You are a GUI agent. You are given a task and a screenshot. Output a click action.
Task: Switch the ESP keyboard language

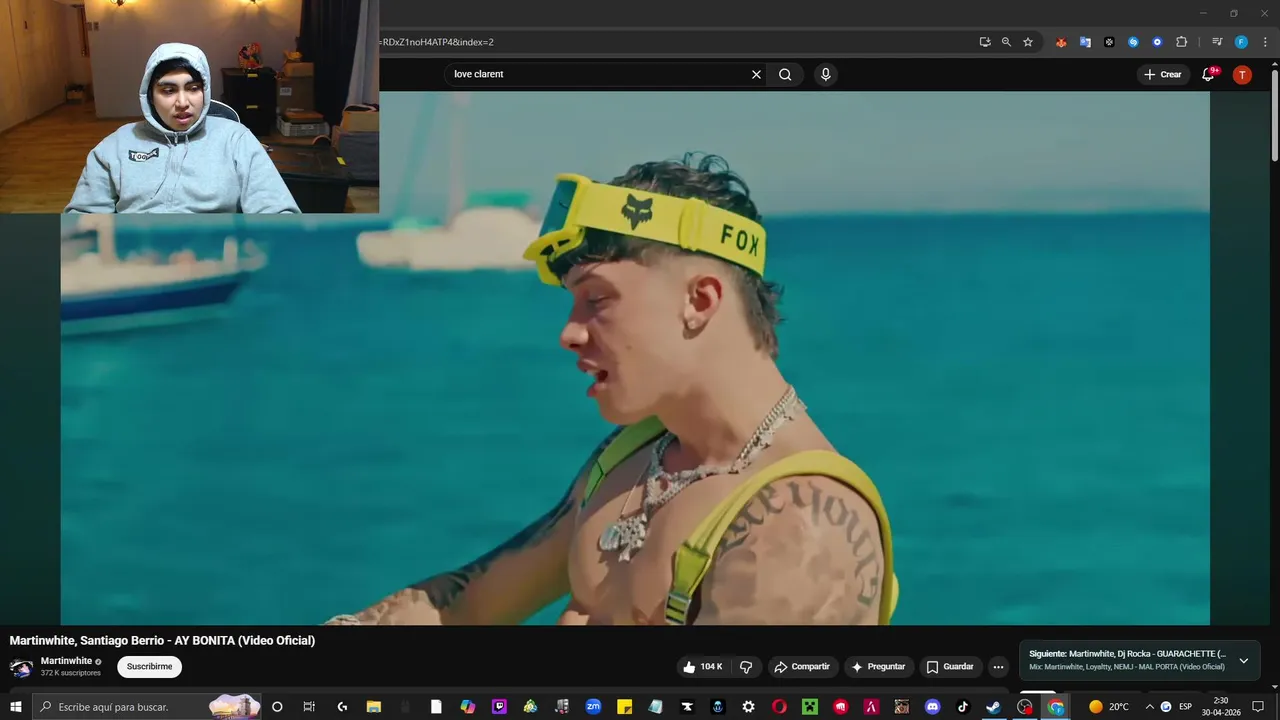tap(1186, 707)
